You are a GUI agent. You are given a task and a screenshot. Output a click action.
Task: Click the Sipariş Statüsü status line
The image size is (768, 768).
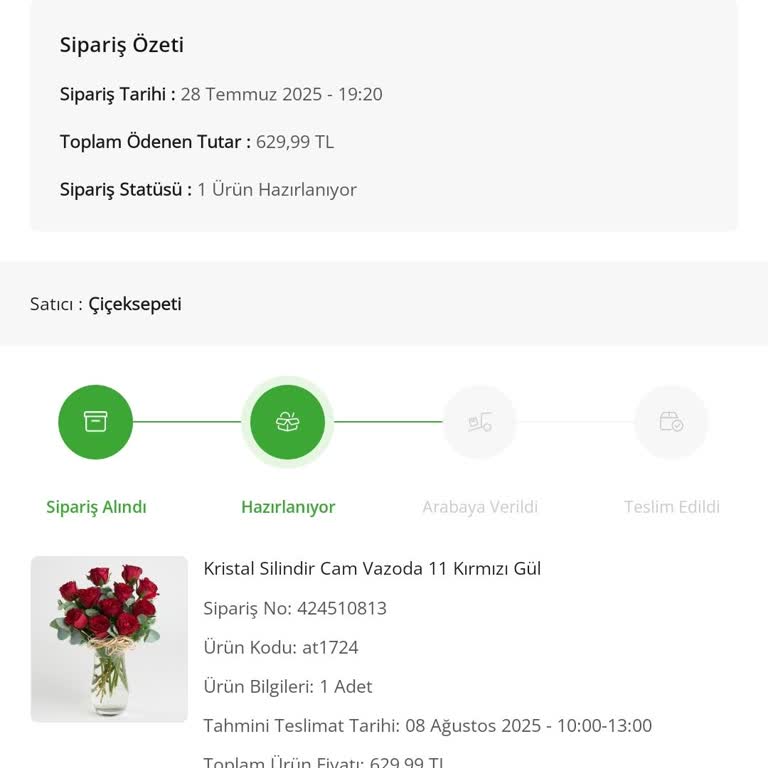click(x=208, y=190)
